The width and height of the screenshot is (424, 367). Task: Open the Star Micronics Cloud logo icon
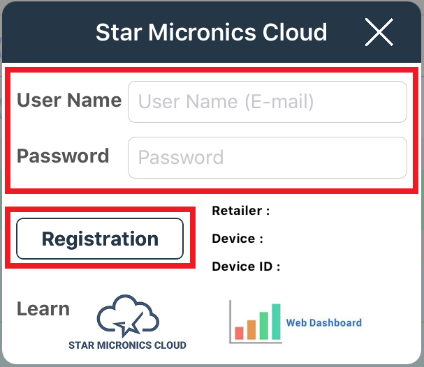point(128,316)
